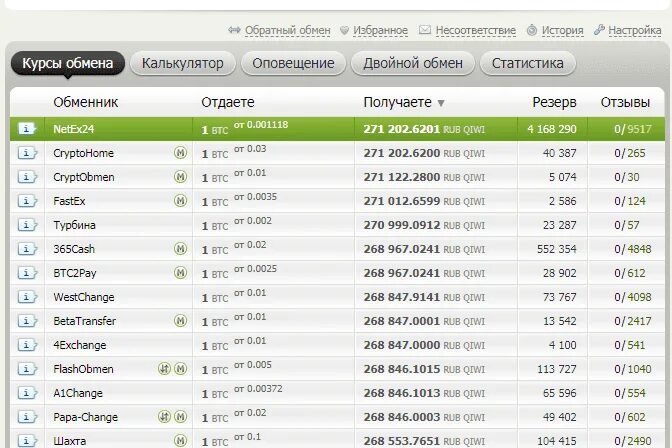Switch to the Курсы обмена tab
Viewport: 672px width, 448px height.
point(68,63)
